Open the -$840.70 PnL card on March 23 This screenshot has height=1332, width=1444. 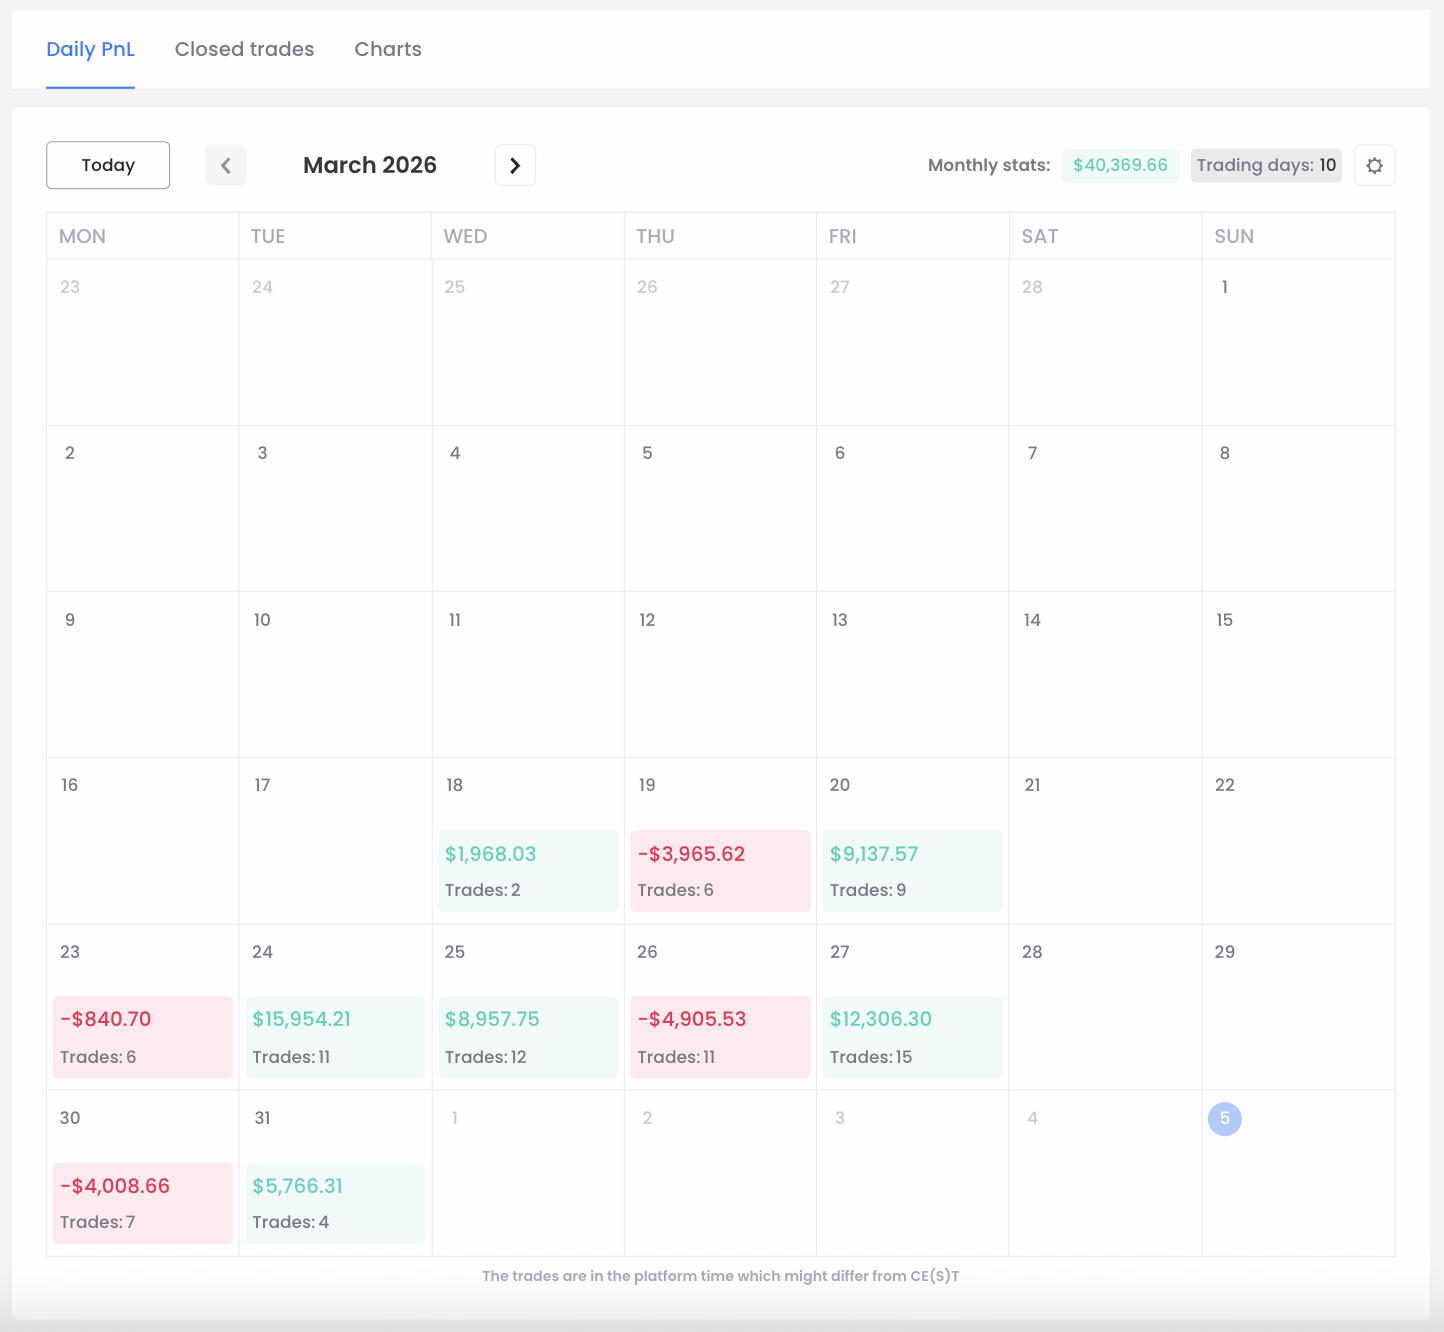143,1037
